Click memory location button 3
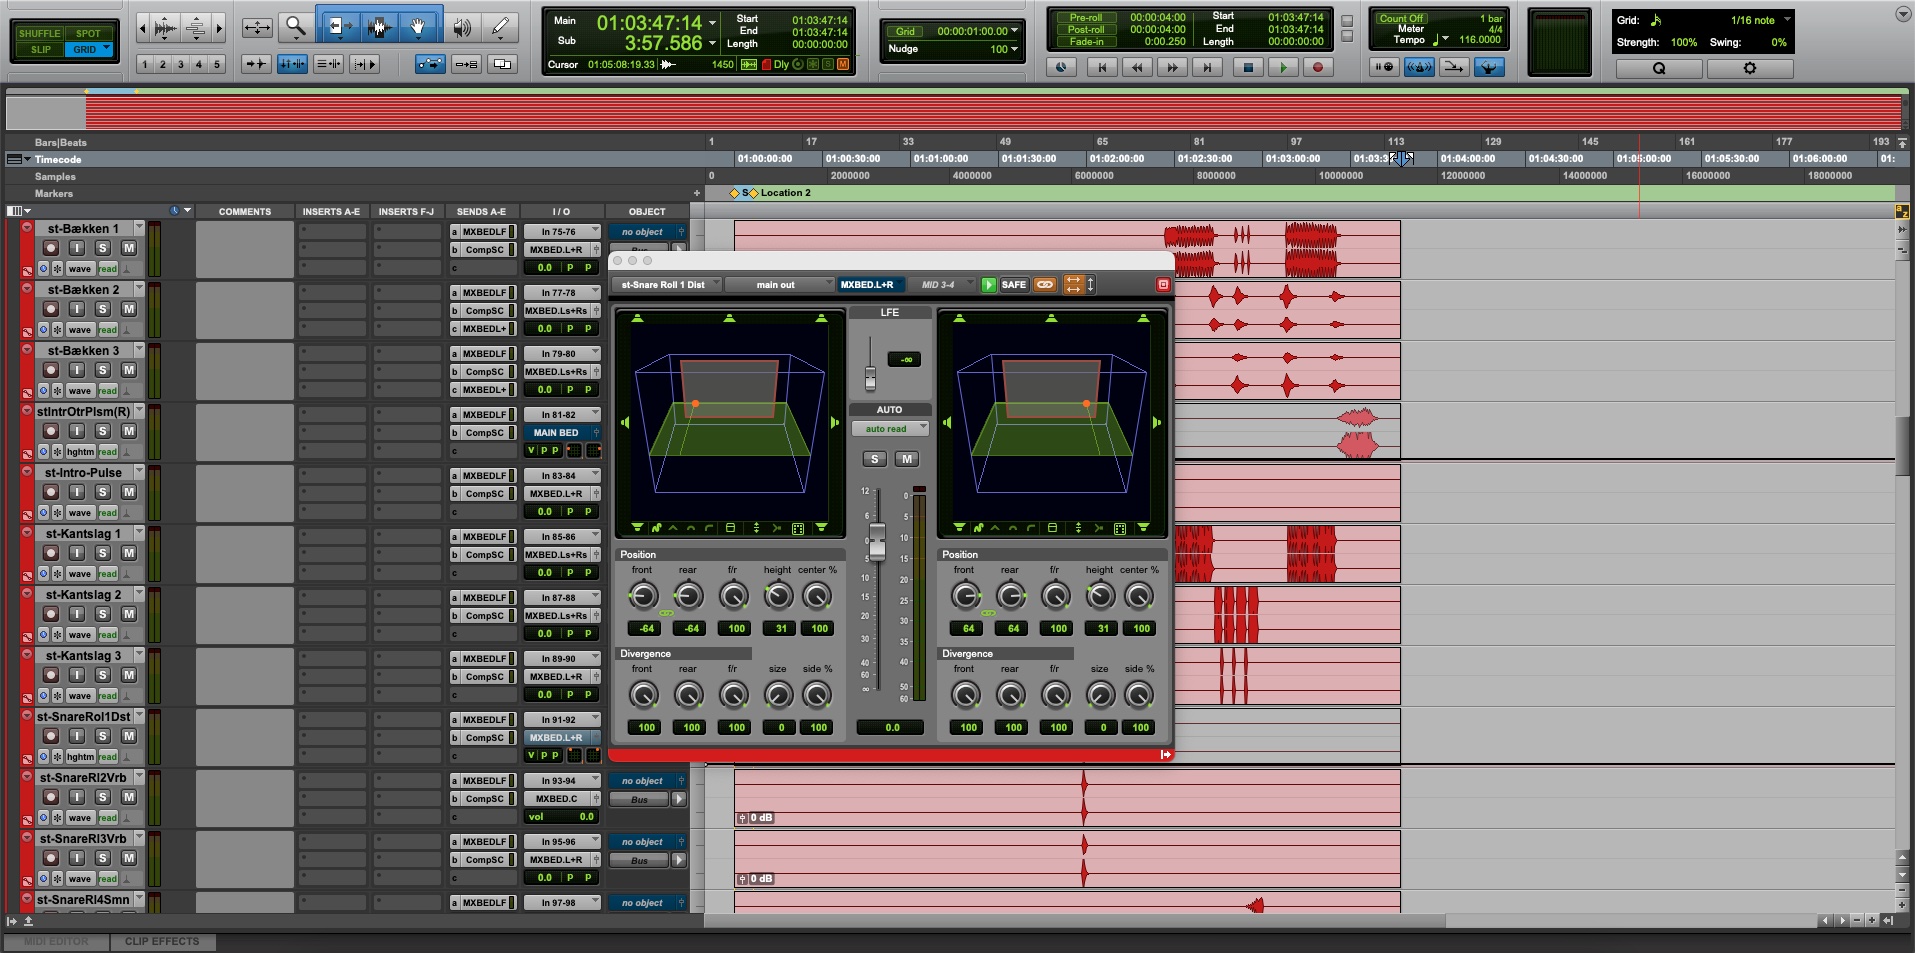The image size is (1915, 953). (181, 64)
